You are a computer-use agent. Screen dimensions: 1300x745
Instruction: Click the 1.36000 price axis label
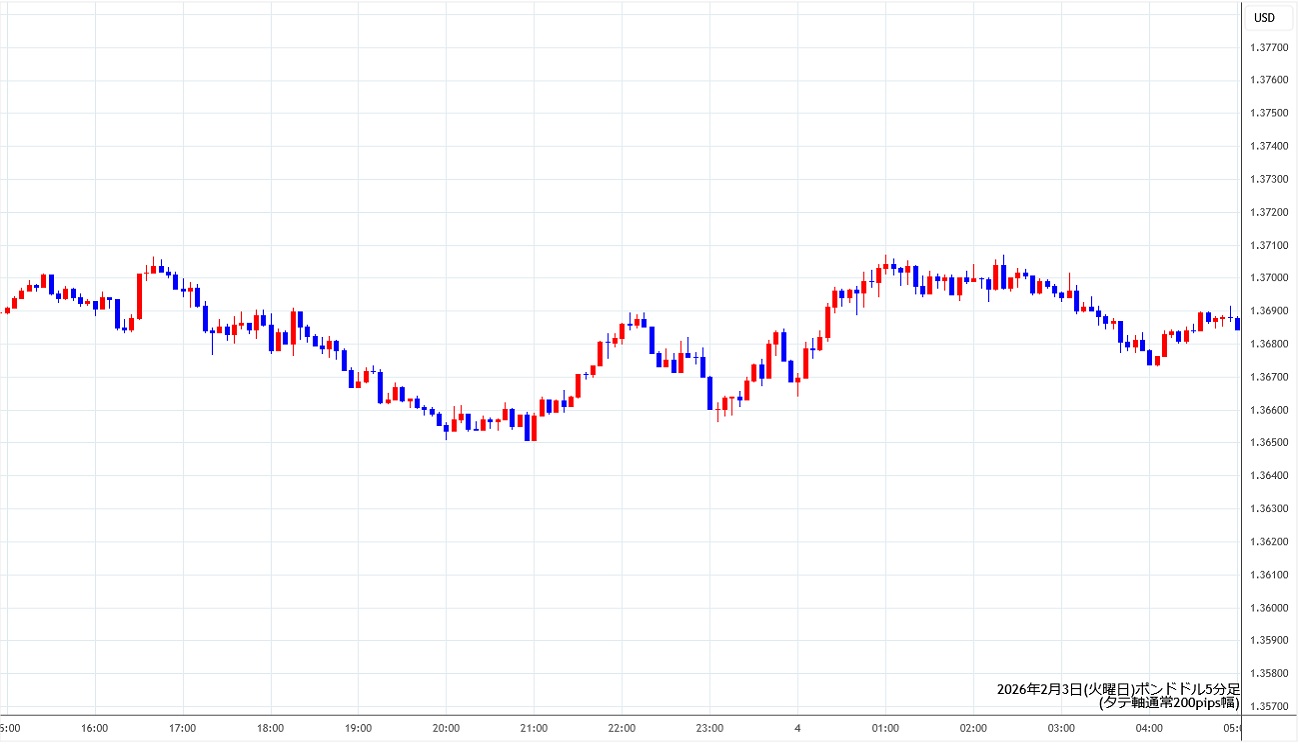pyautogui.click(x=1268, y=608)
